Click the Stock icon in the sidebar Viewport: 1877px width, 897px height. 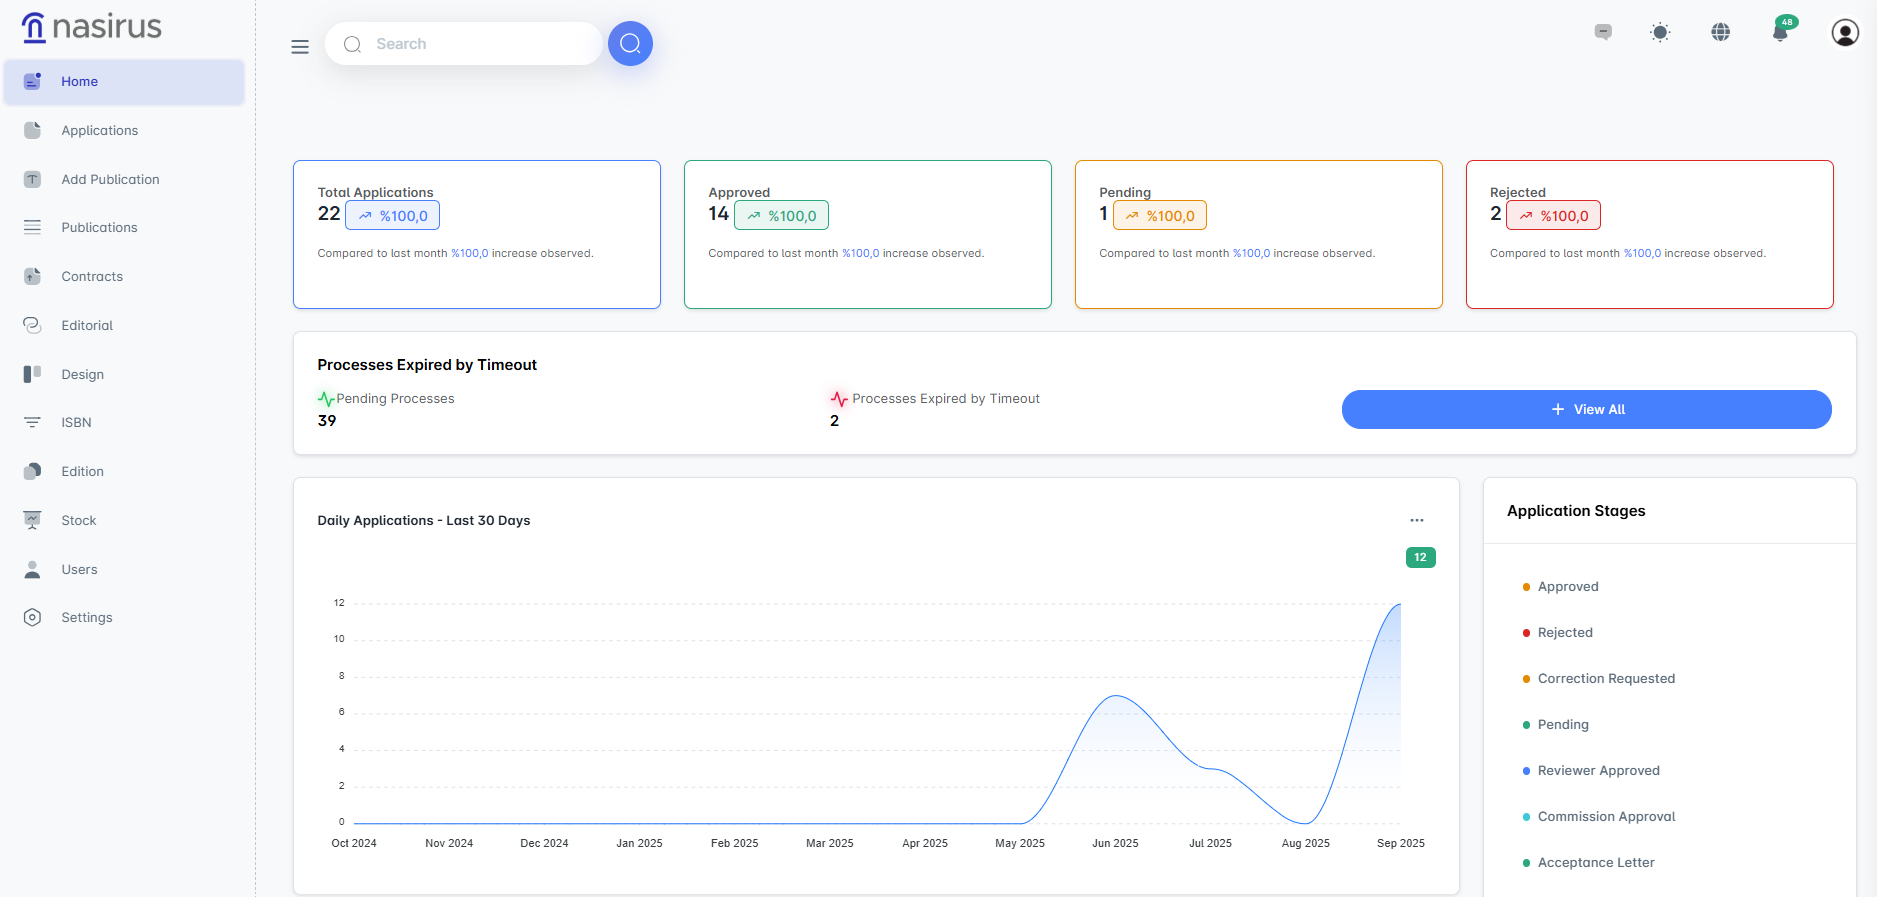pyautogui.click(x=32, y=520)
